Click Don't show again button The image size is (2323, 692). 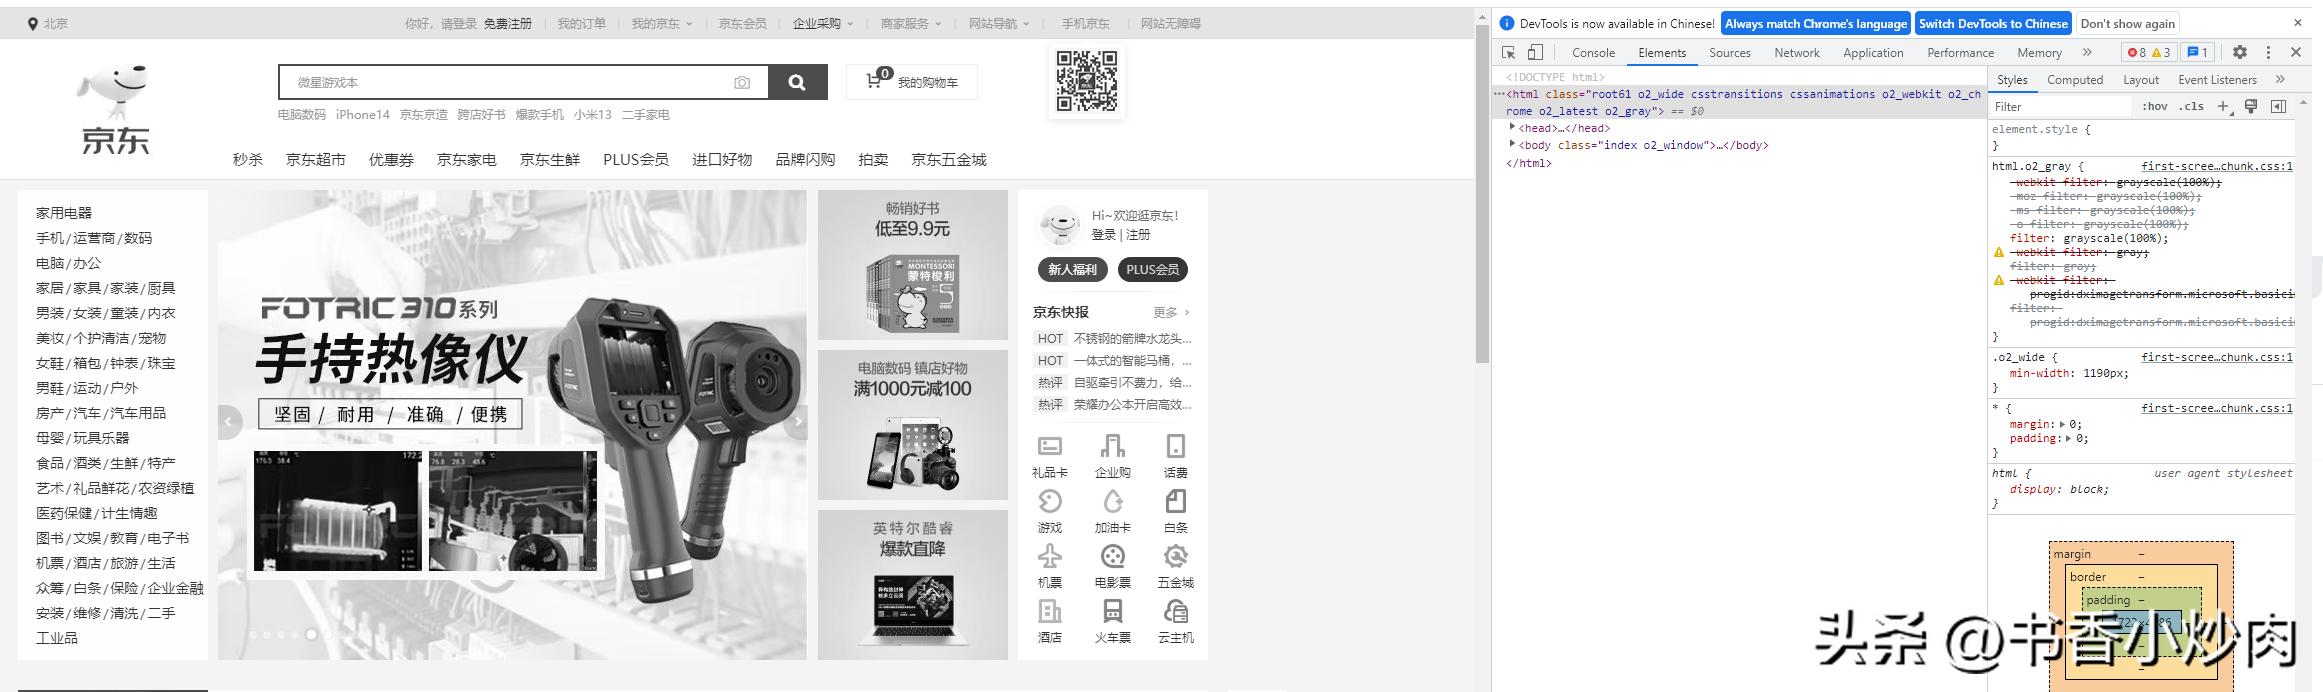(2128, 23)
